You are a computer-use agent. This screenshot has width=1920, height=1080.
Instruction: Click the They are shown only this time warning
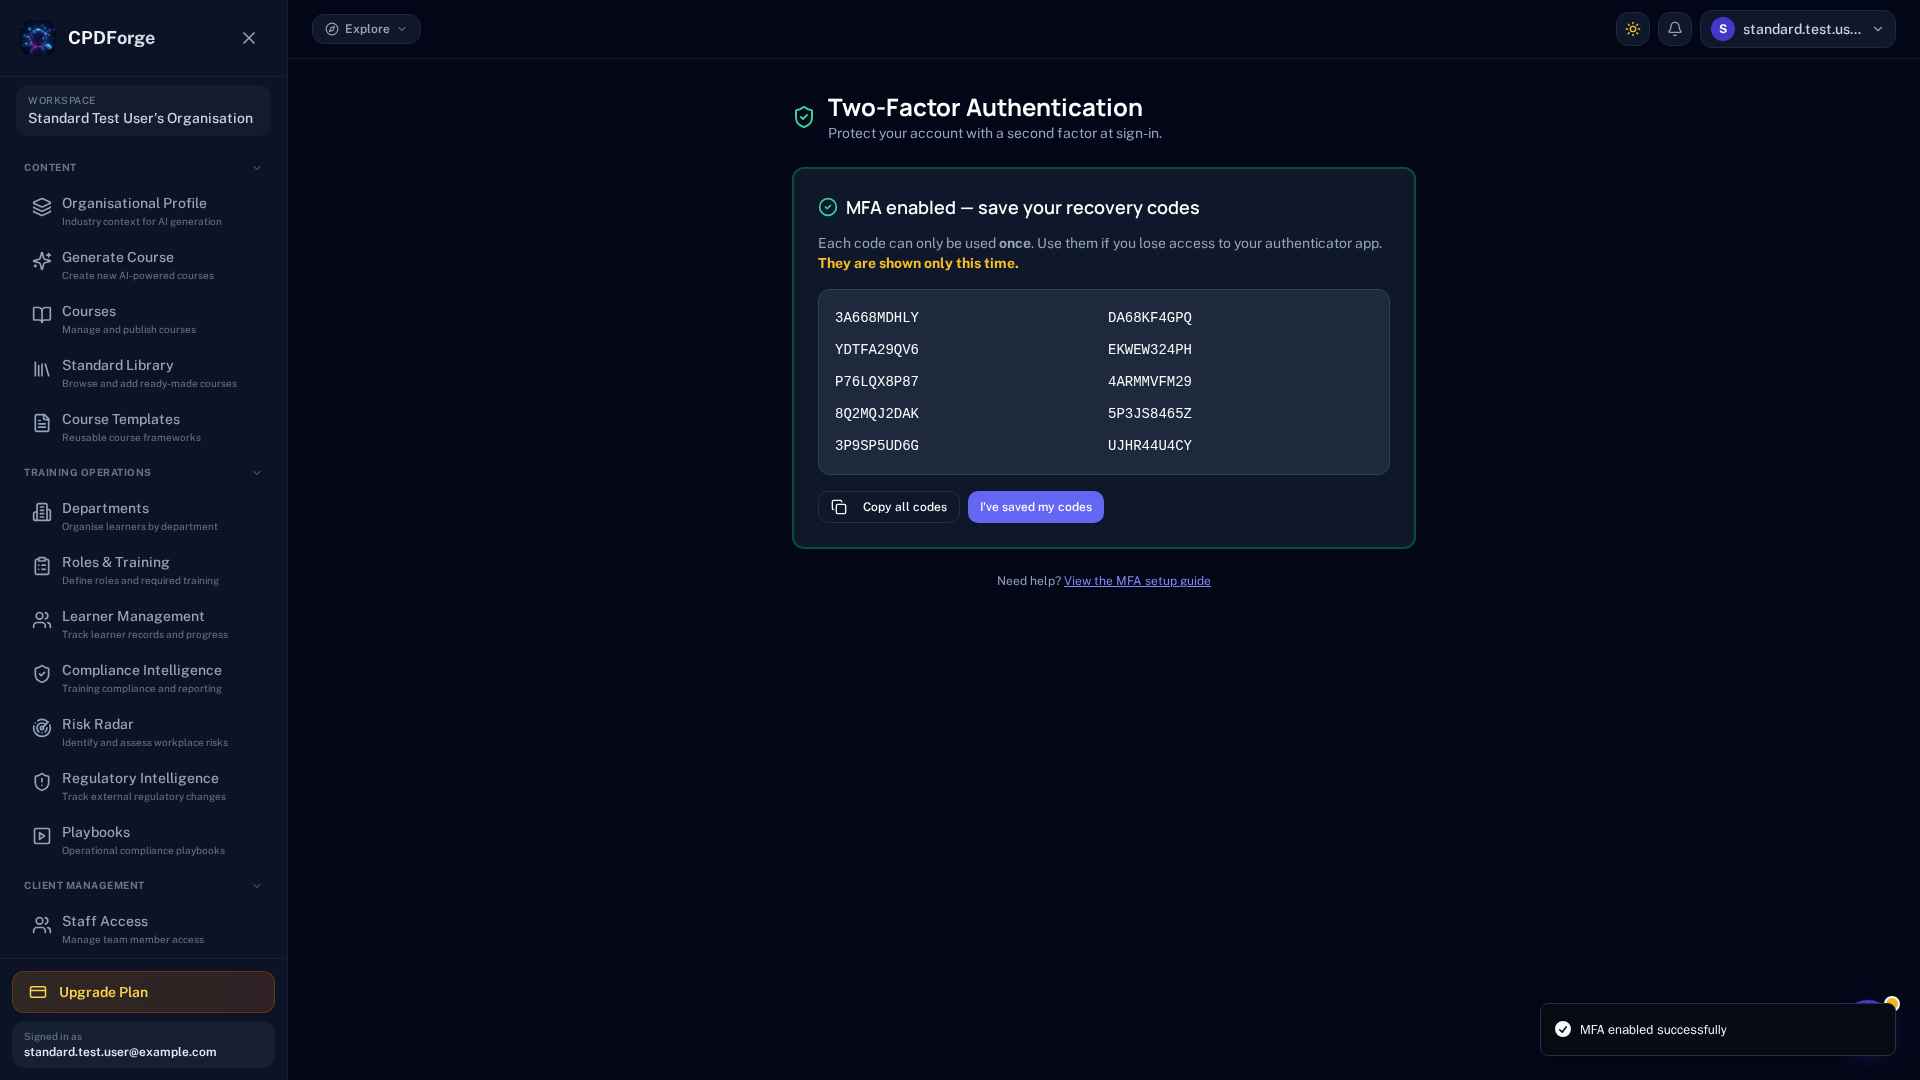918,263
